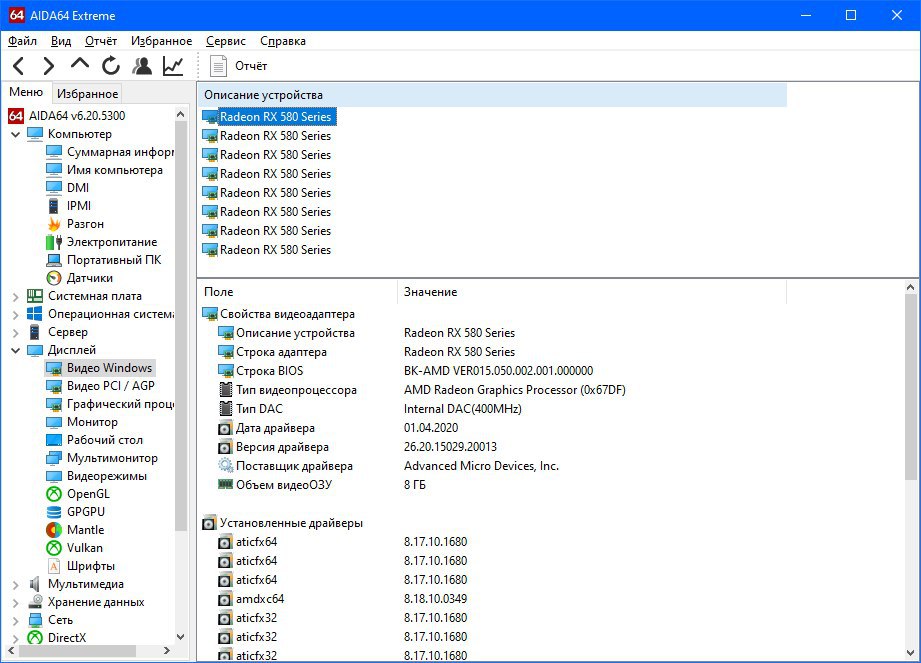Viewport: 921px width, 663px height.
Task: Open the Mantle page
Action: click(x=75, y=530)
